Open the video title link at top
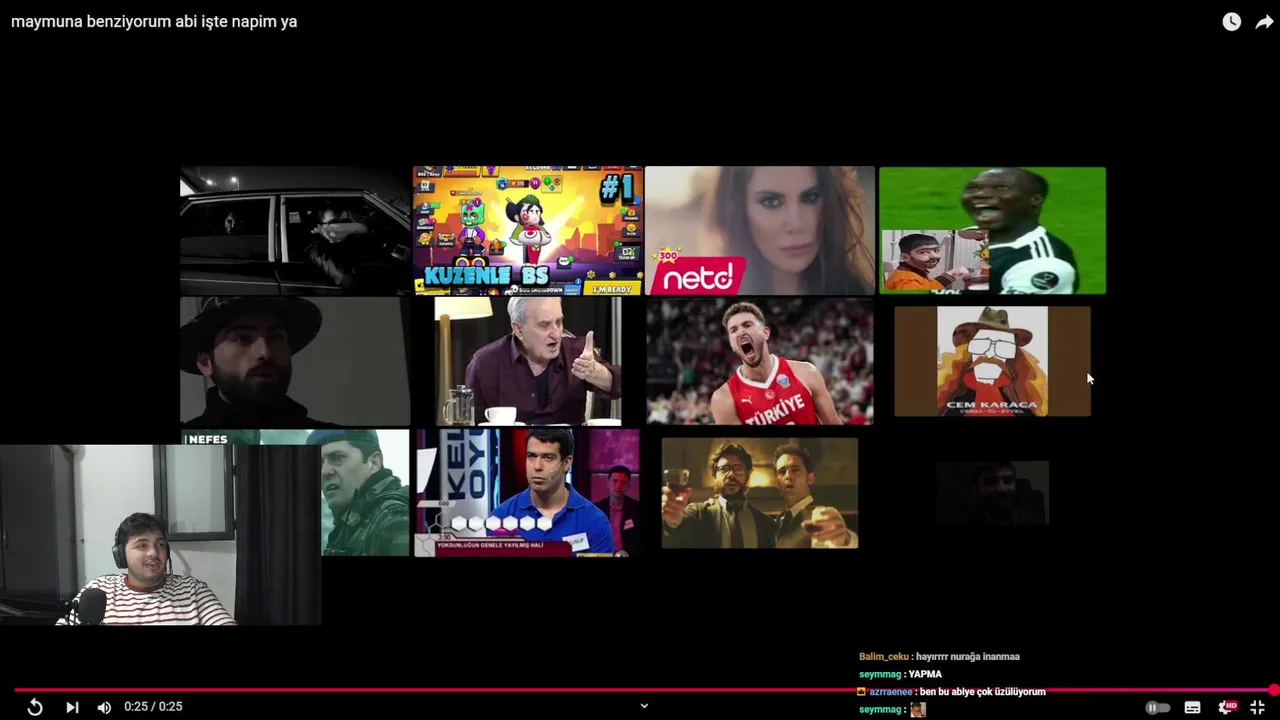Image resolution: width=1280 pixels, height=720 pixels. 154,21
